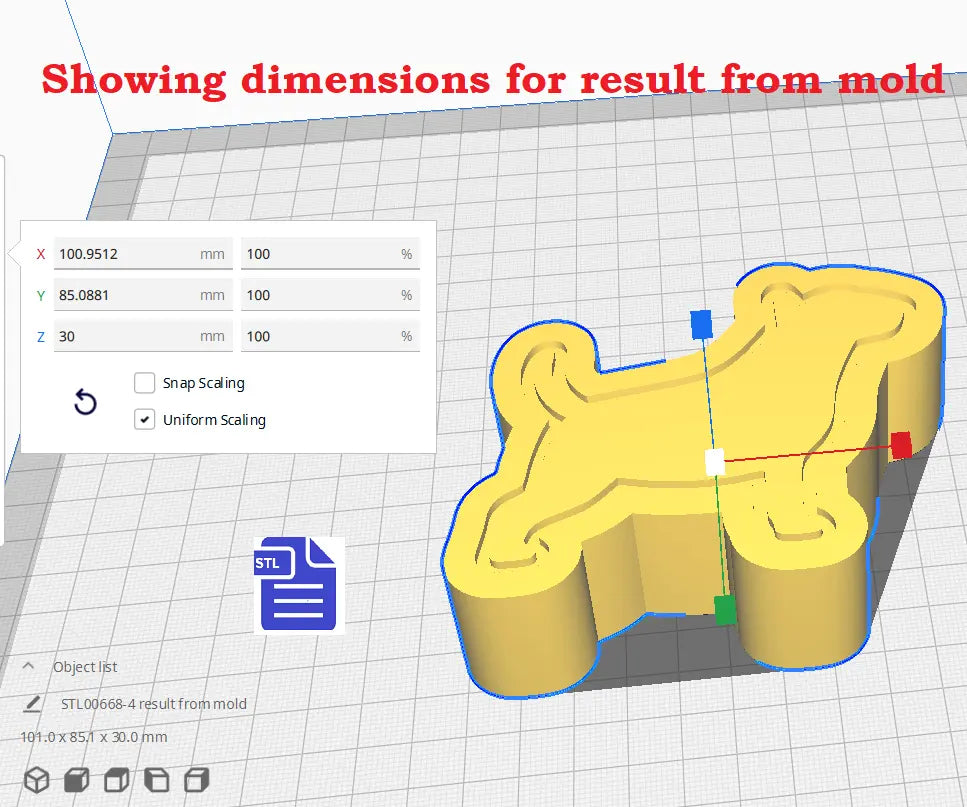Select the front view cube icon

(x=77, y=780)
